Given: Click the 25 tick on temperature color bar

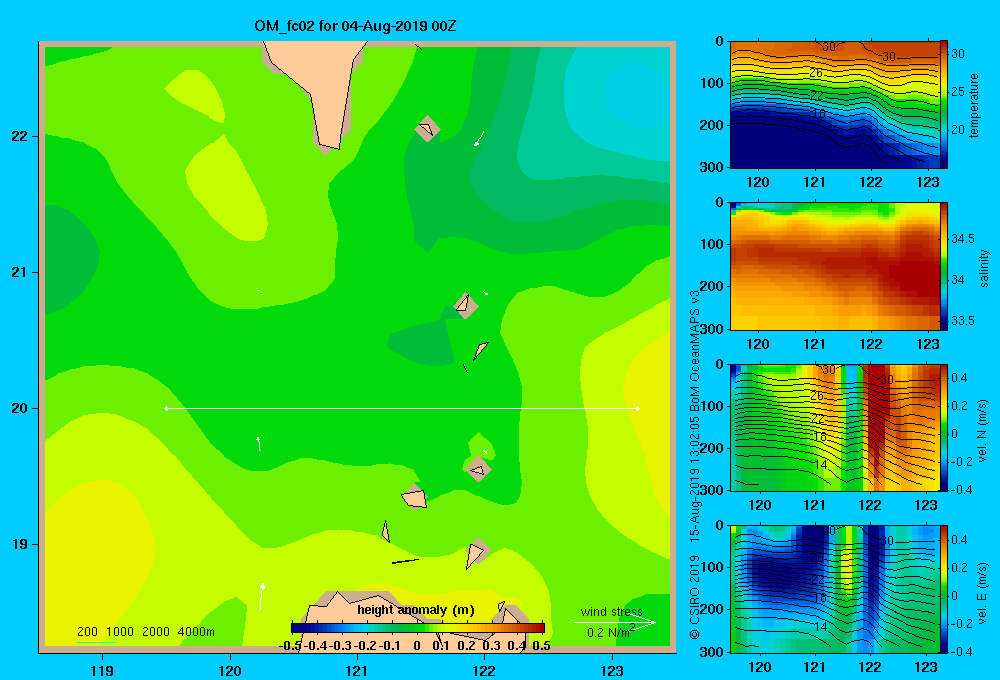Looking at the screenshot, I should coord(958,92).
